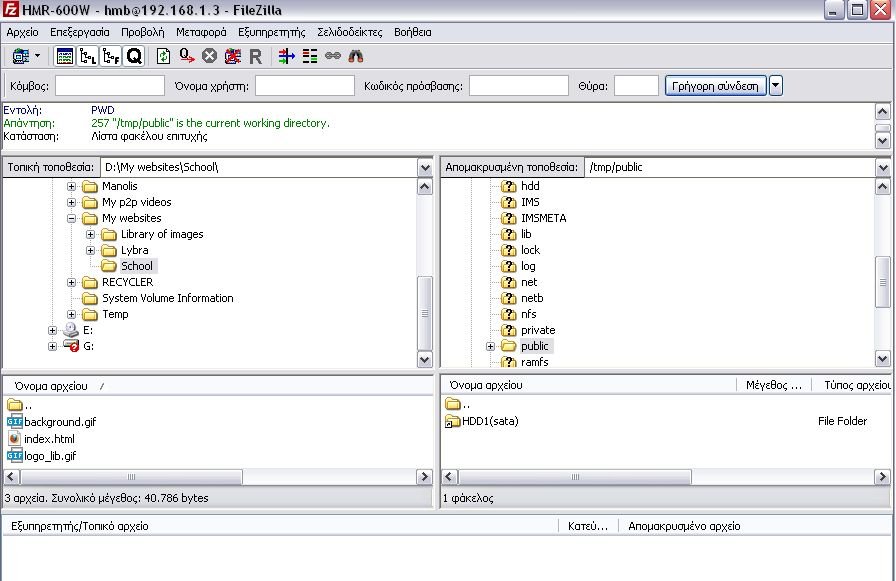Click the binoculars file search icon

tap(355, 56)
